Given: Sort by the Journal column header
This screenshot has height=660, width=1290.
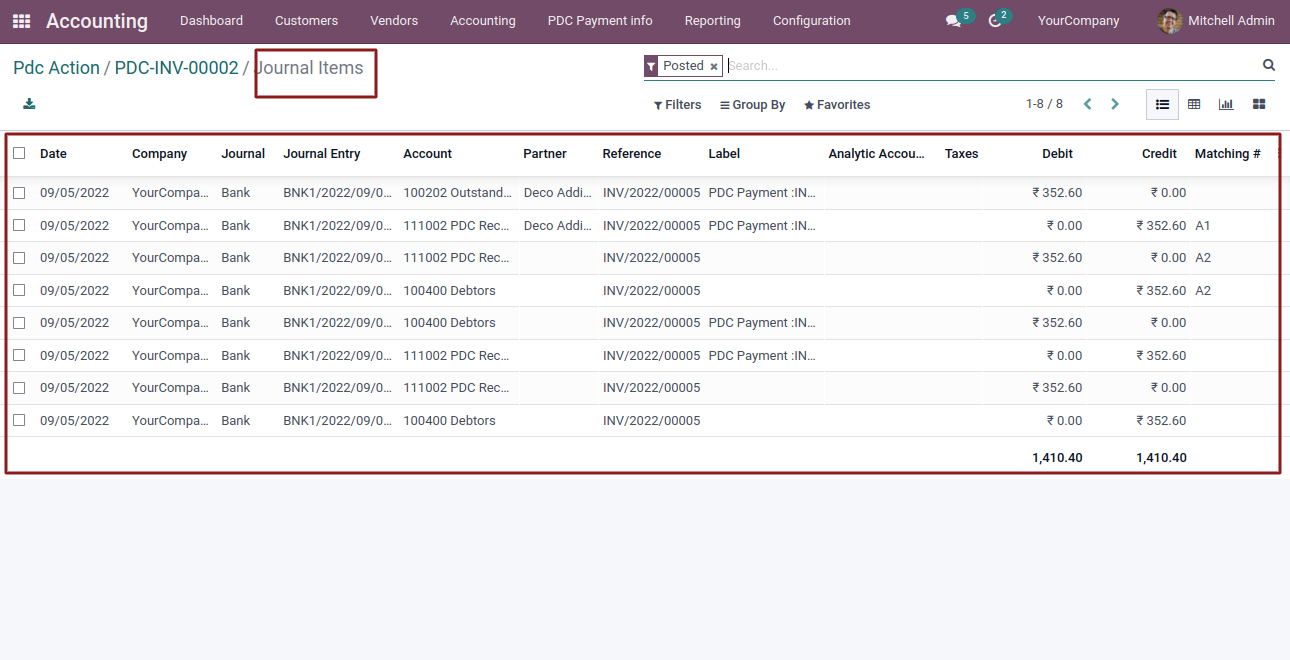Looking at the screenshot, I should (x=243, y=154).
